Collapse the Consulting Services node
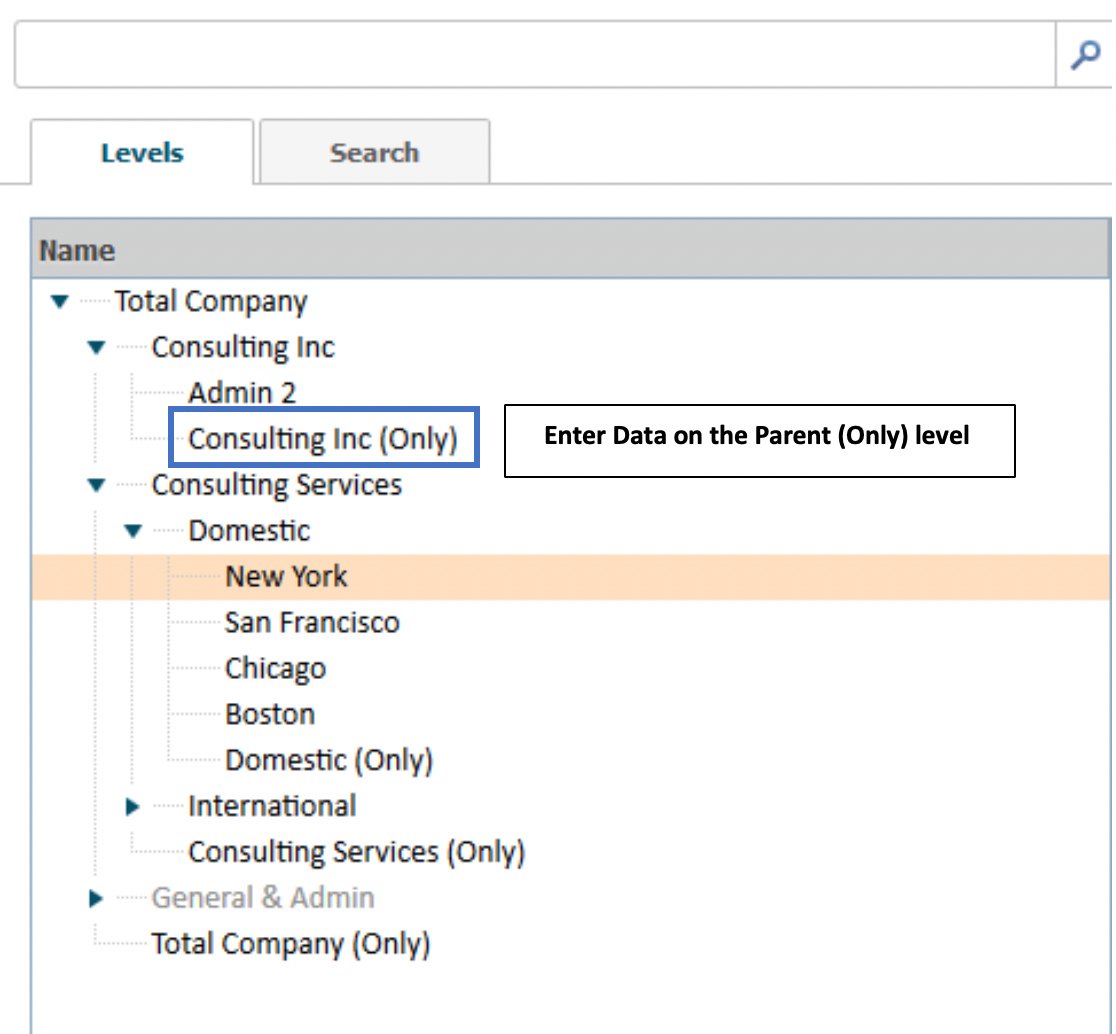 (x=96, y=485)
